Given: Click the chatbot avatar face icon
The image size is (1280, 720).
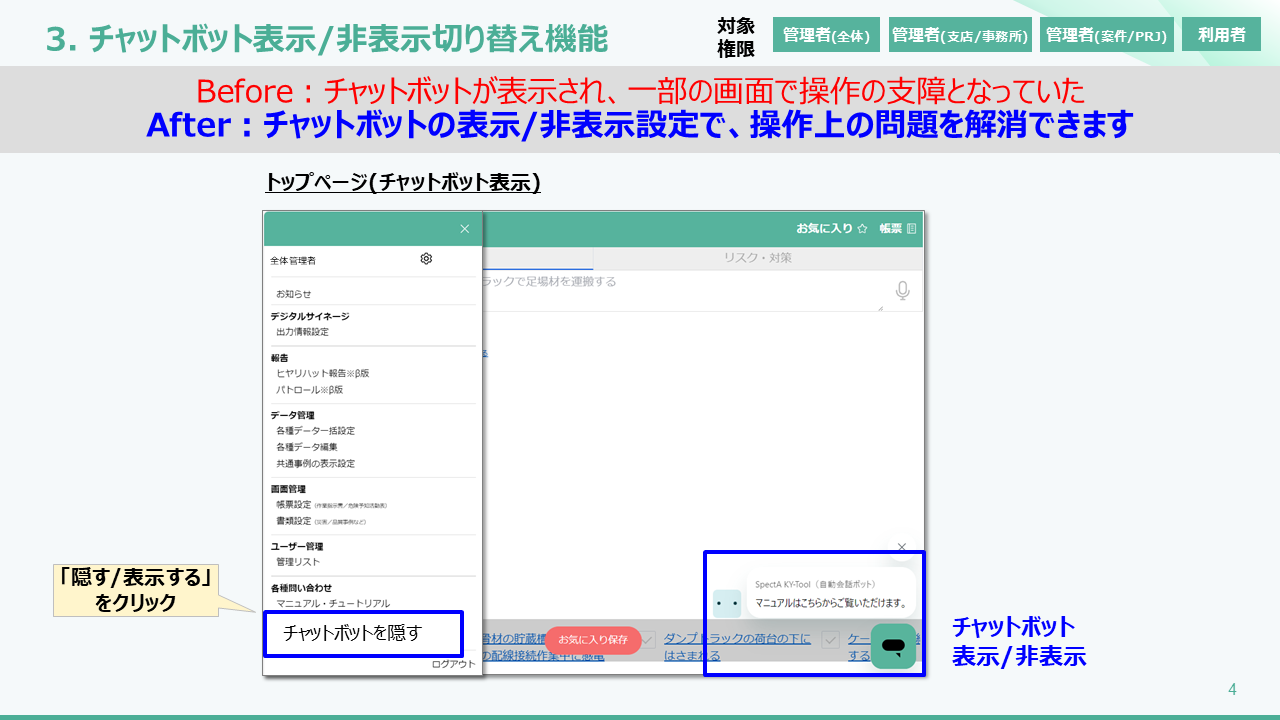Looking at the screenshot, I should pos(727,603).
